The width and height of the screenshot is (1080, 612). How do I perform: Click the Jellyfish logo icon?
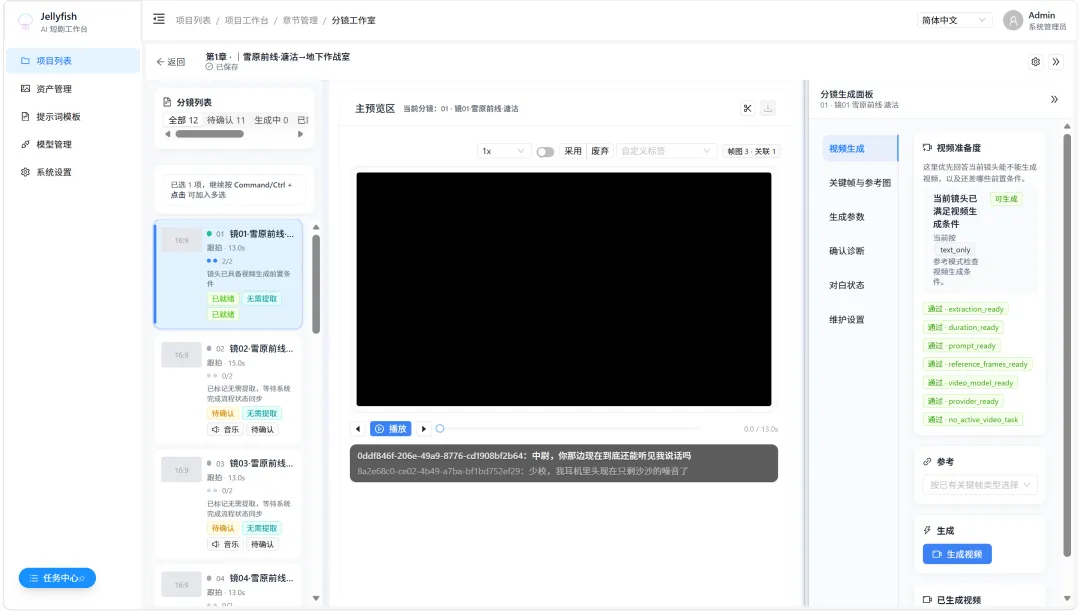click(25, 22)
